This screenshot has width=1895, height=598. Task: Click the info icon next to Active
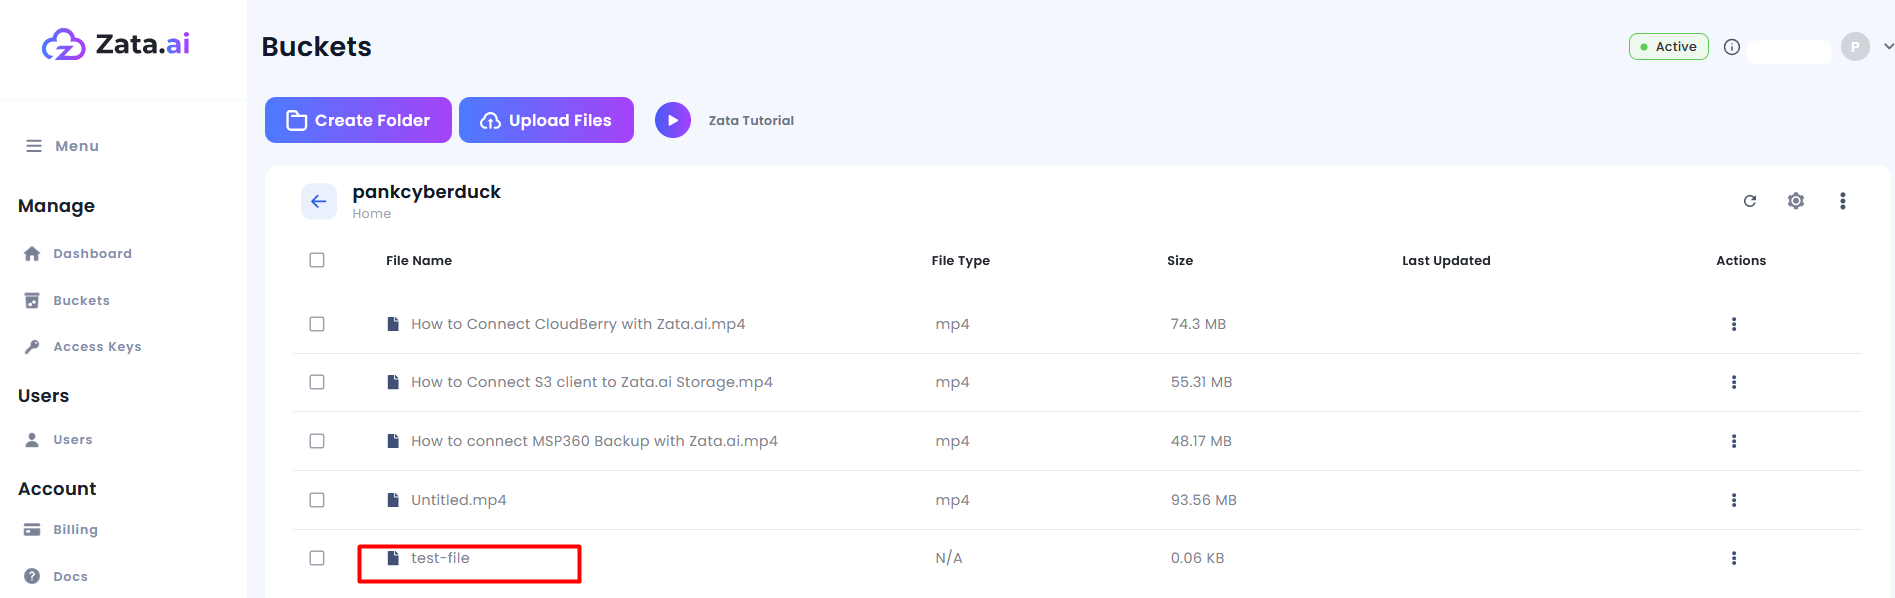click(1732, 47)
